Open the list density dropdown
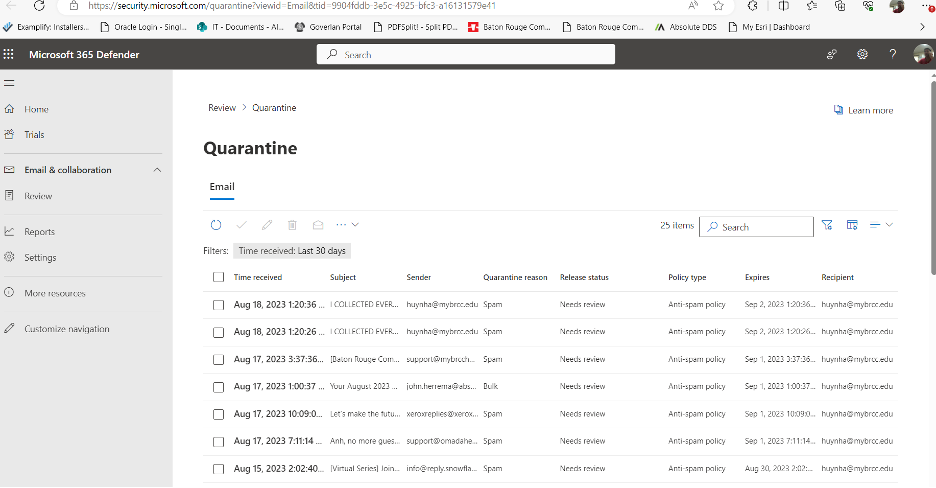 [881, 226]
